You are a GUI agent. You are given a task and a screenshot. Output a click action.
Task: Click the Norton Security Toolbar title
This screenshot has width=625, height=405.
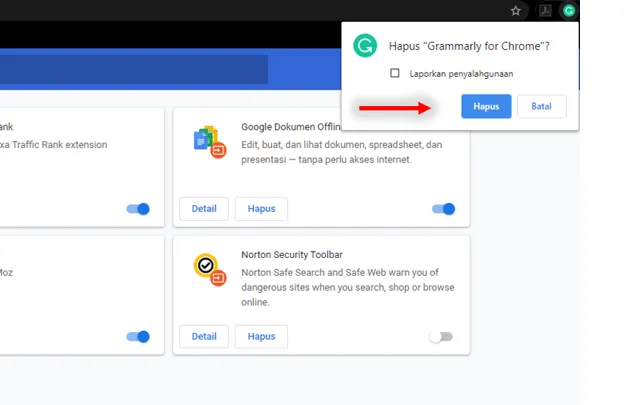tap(292, 254)
